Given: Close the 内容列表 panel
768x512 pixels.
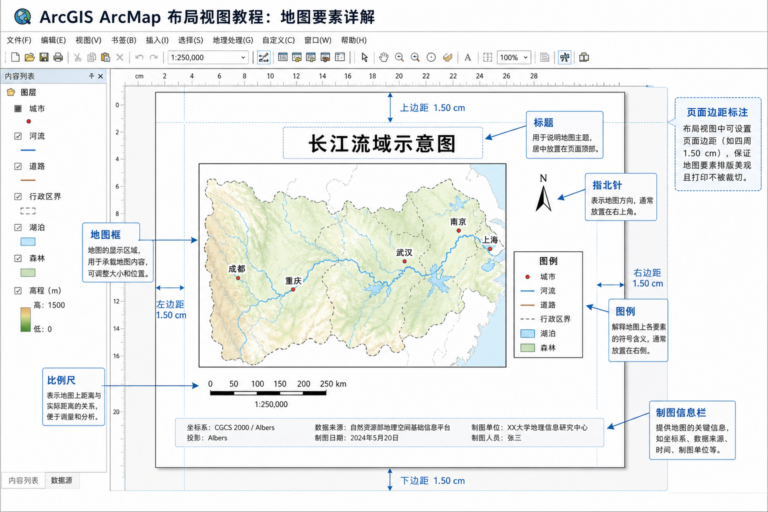Looking at the screenshot, I should [x=100, y=76].
